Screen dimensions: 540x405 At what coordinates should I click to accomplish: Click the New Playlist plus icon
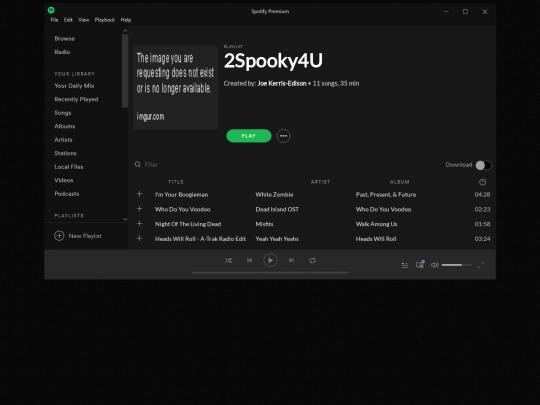[59, 236]
